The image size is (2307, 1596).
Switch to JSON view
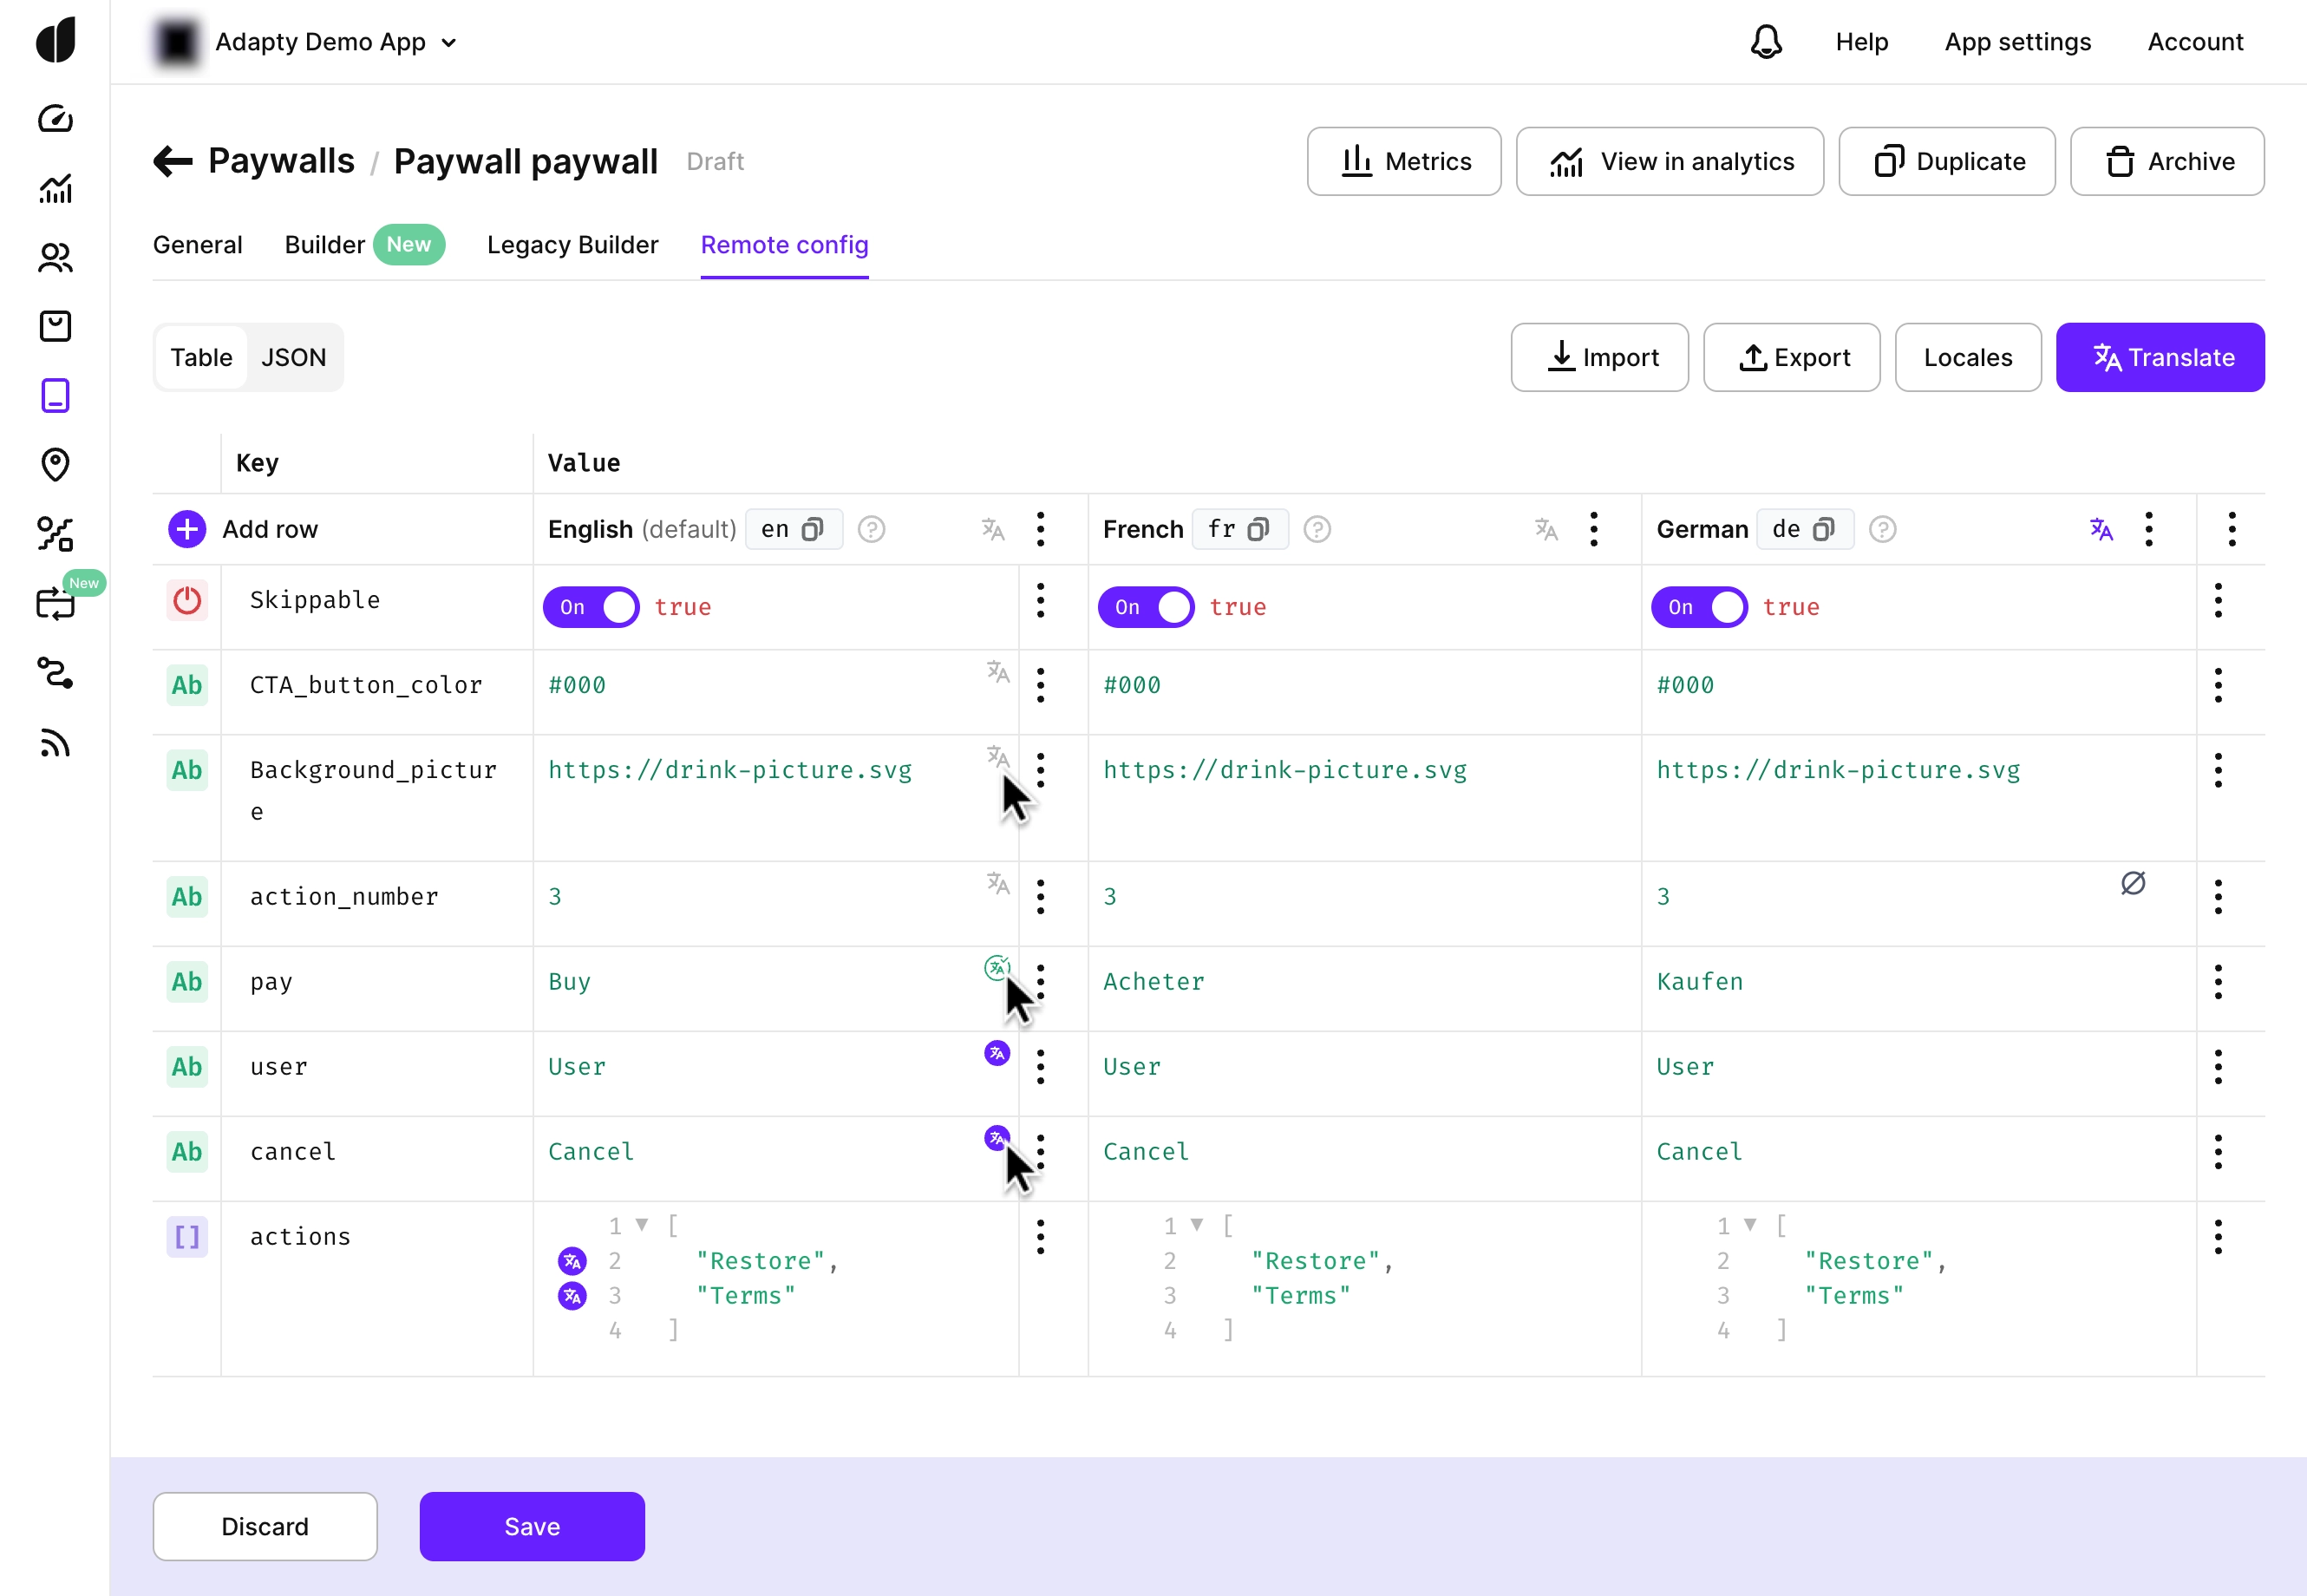[293, 358]
